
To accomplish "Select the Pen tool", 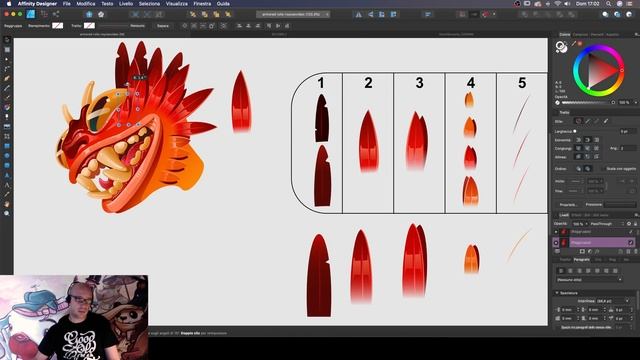I will point(7,78).
